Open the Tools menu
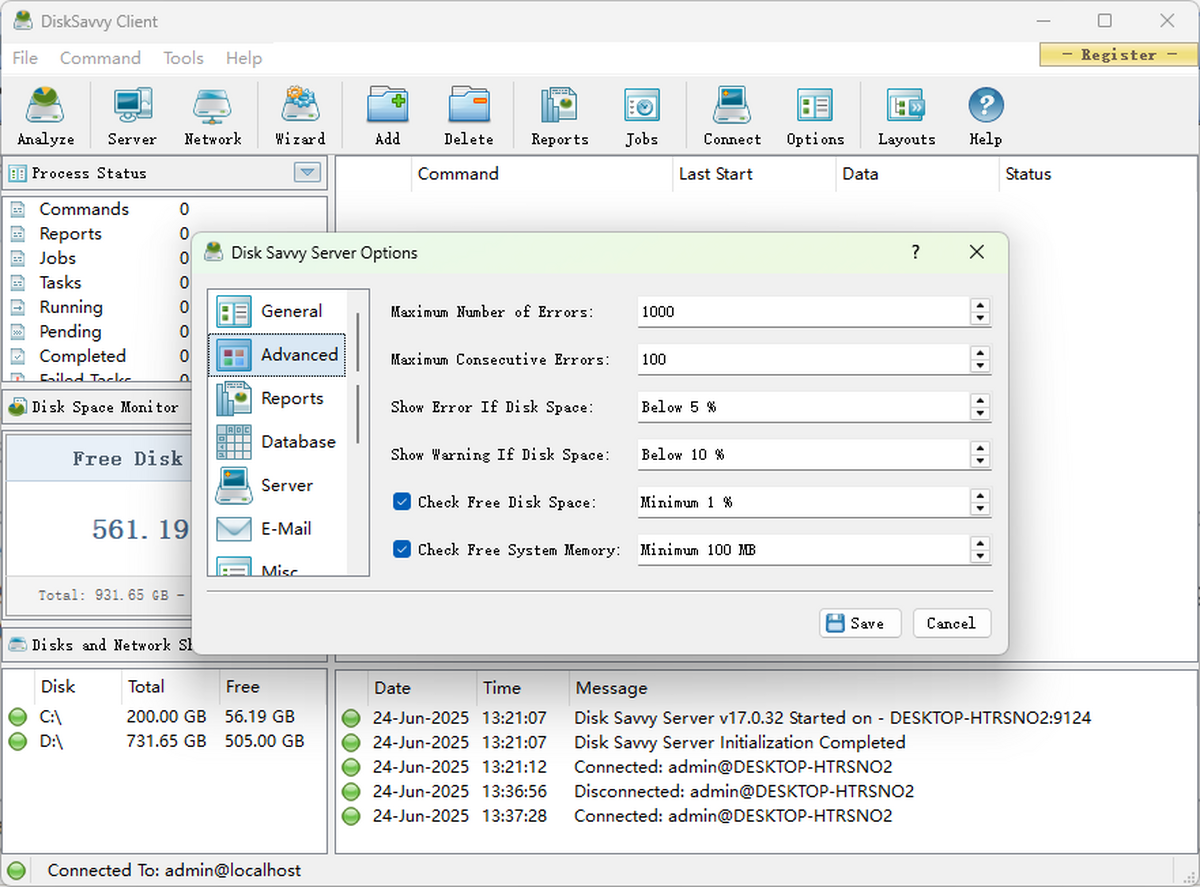Image resolution: width=1200 pixels, height=887 pixels. [183, 58]
